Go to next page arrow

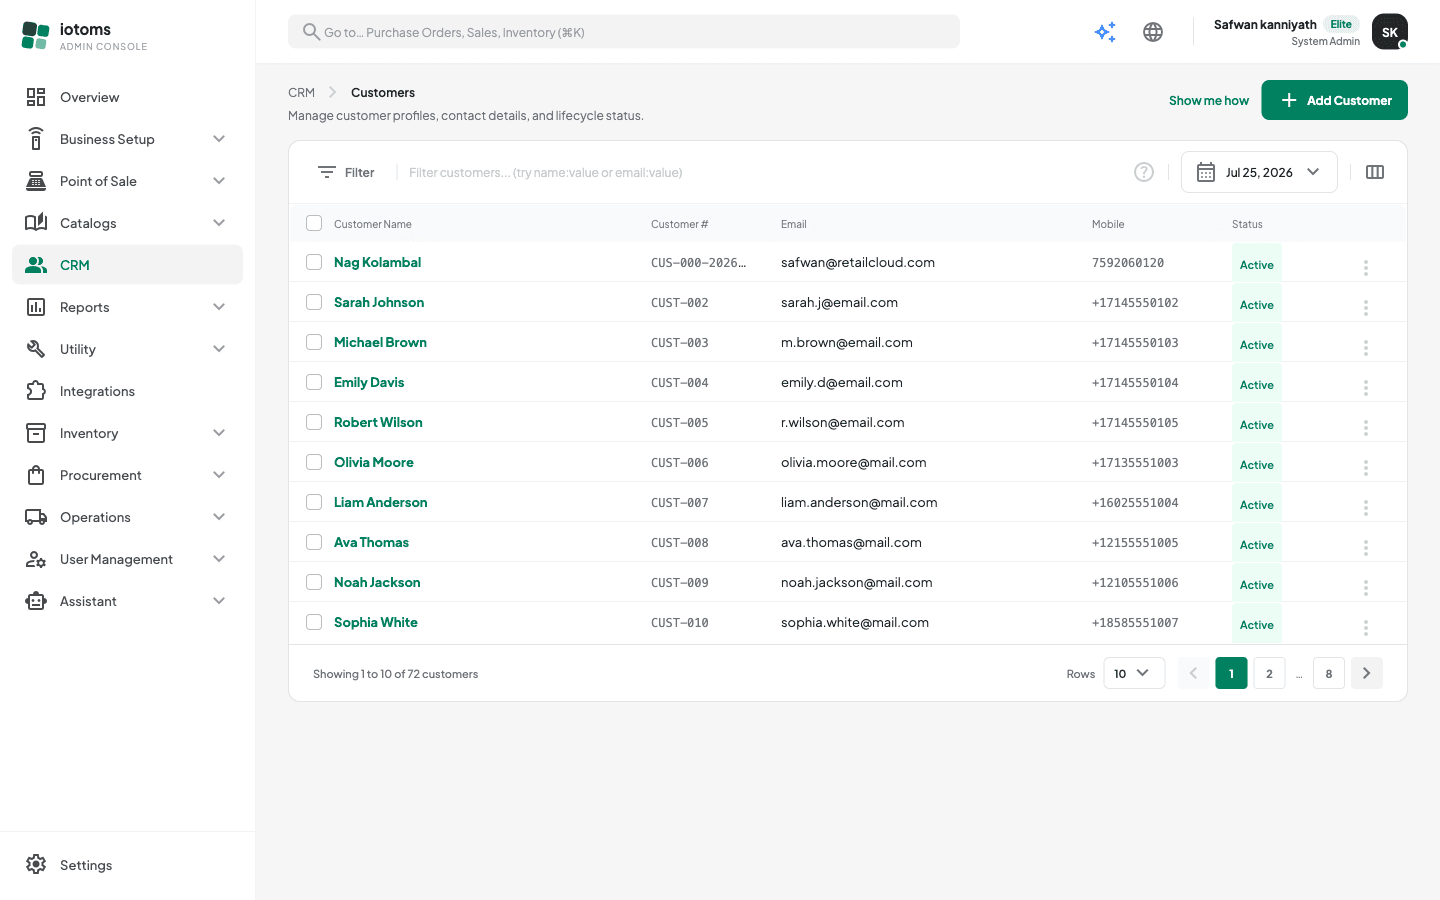click(x=1367, y=673)
